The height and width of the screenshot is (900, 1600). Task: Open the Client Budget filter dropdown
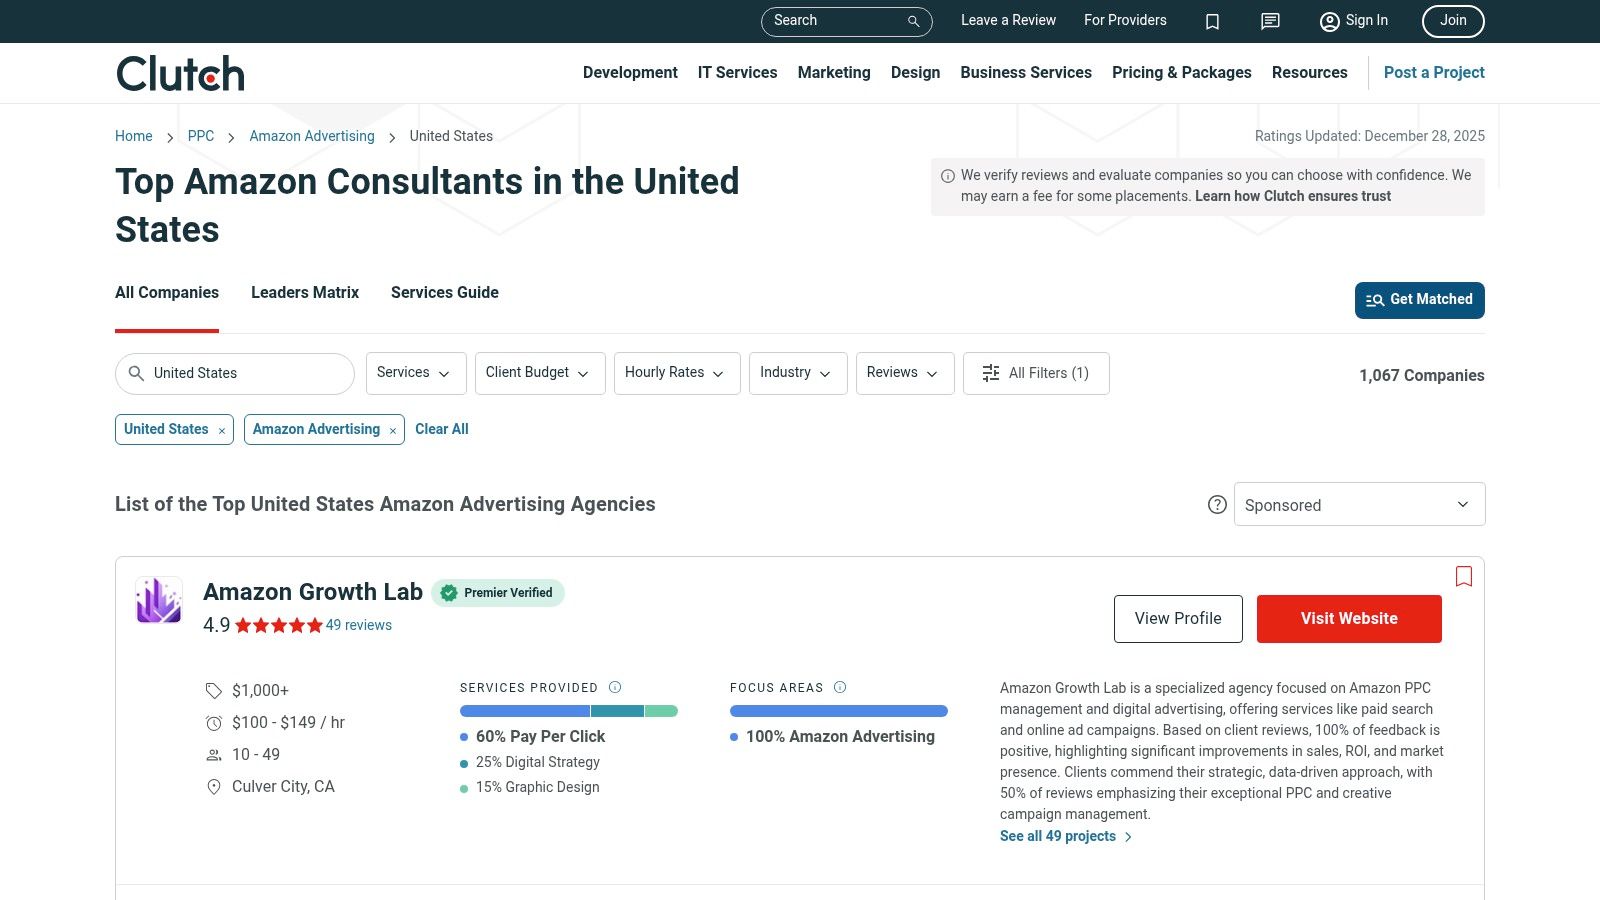coord(540,373)
